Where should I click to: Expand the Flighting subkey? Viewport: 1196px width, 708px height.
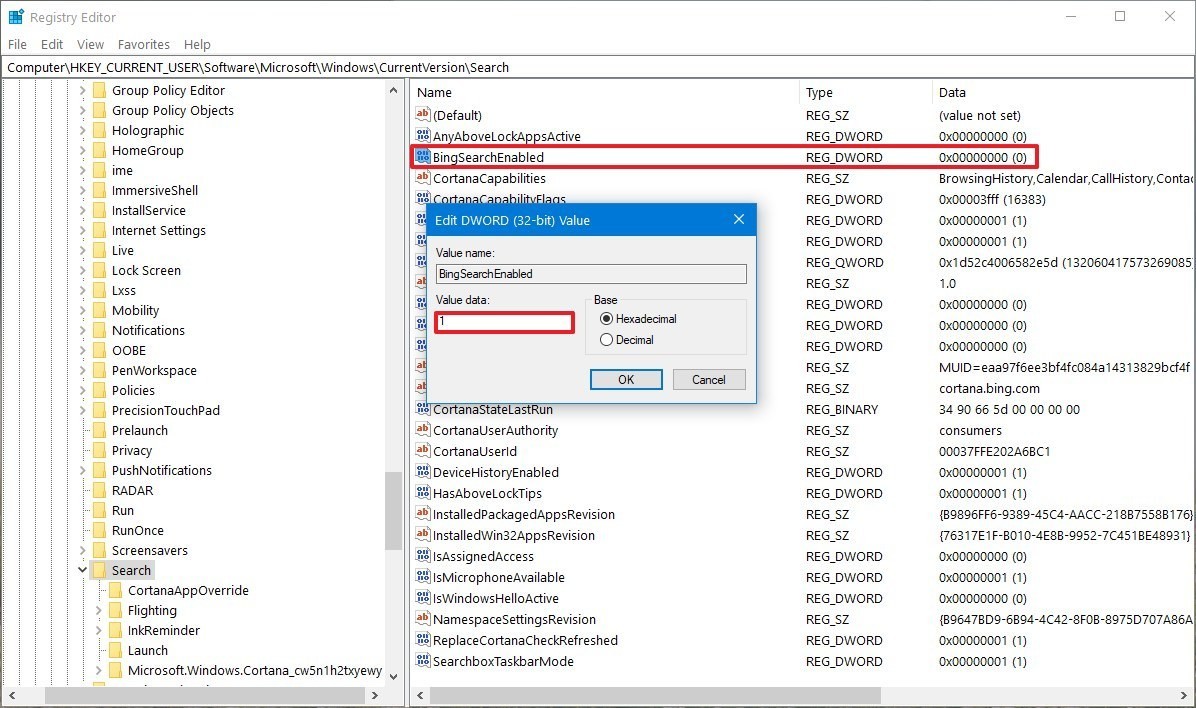point(98,610)
